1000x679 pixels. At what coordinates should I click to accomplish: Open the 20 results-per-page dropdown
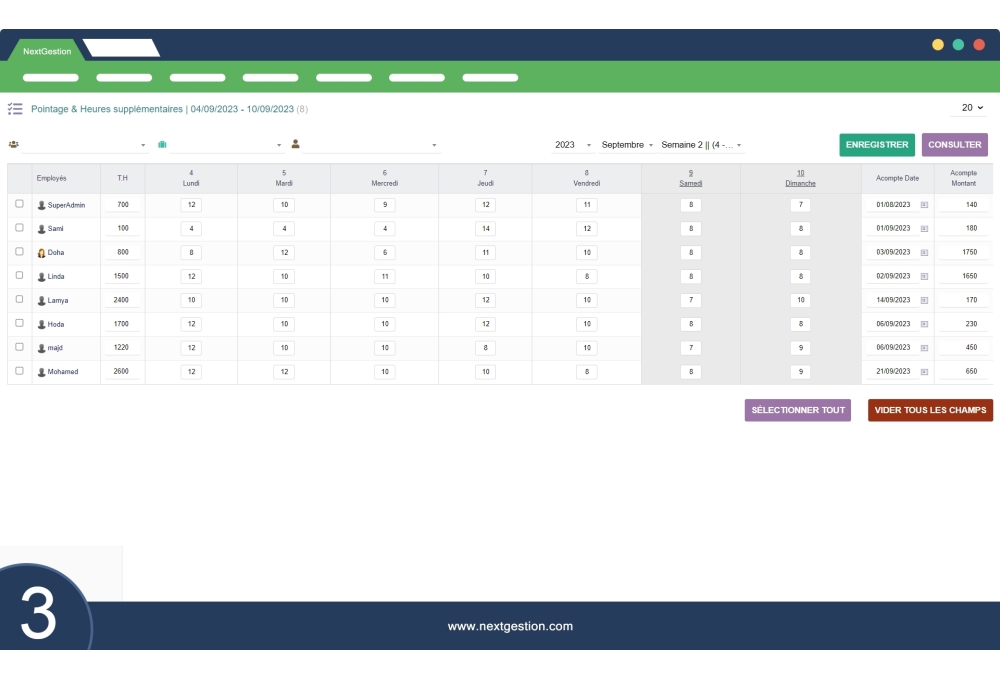click(x=969, y=107)
